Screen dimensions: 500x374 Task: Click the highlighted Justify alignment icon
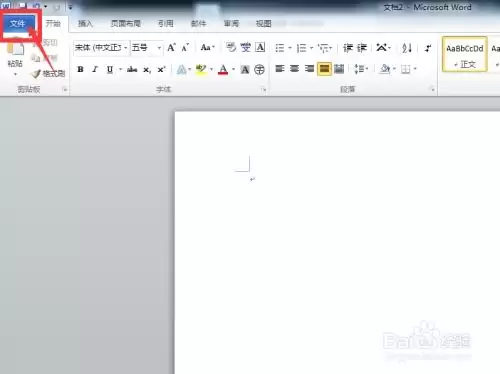(324, 69)
